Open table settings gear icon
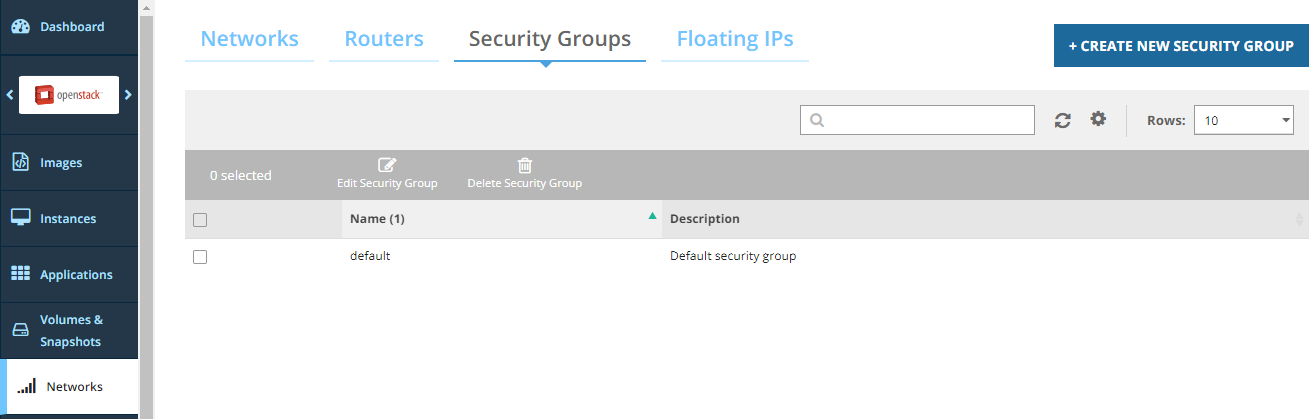Screen dimensions: 1314x419 [1098, 119]
